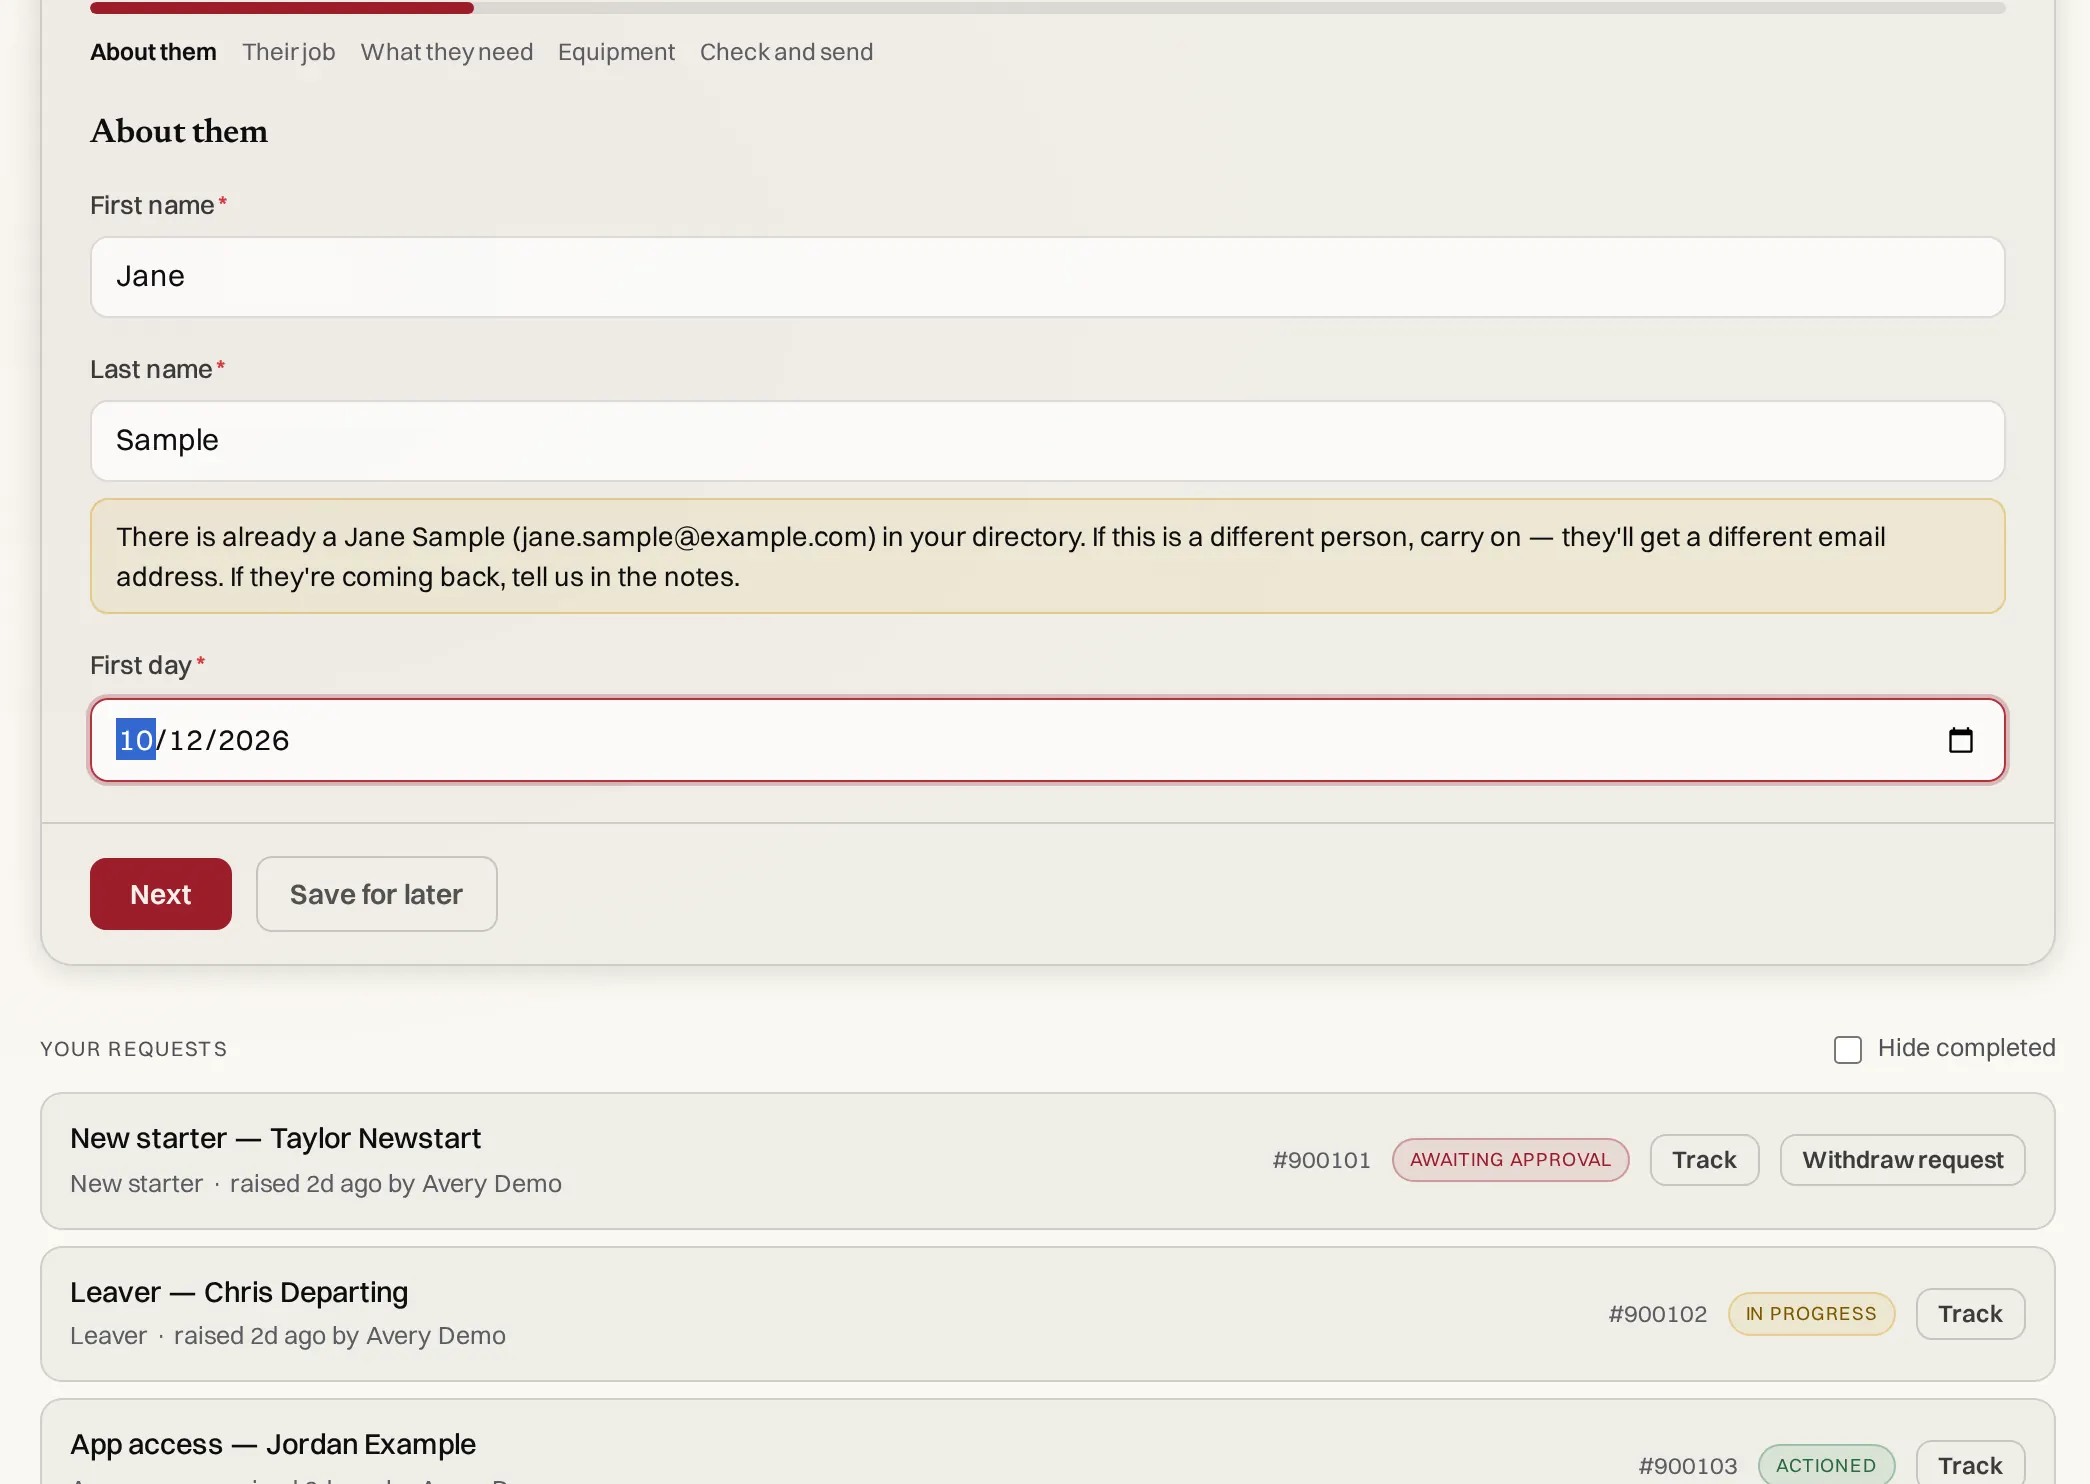Click the Hide completed label text
The image size is (2090, 1484).
point(1966,1048)
